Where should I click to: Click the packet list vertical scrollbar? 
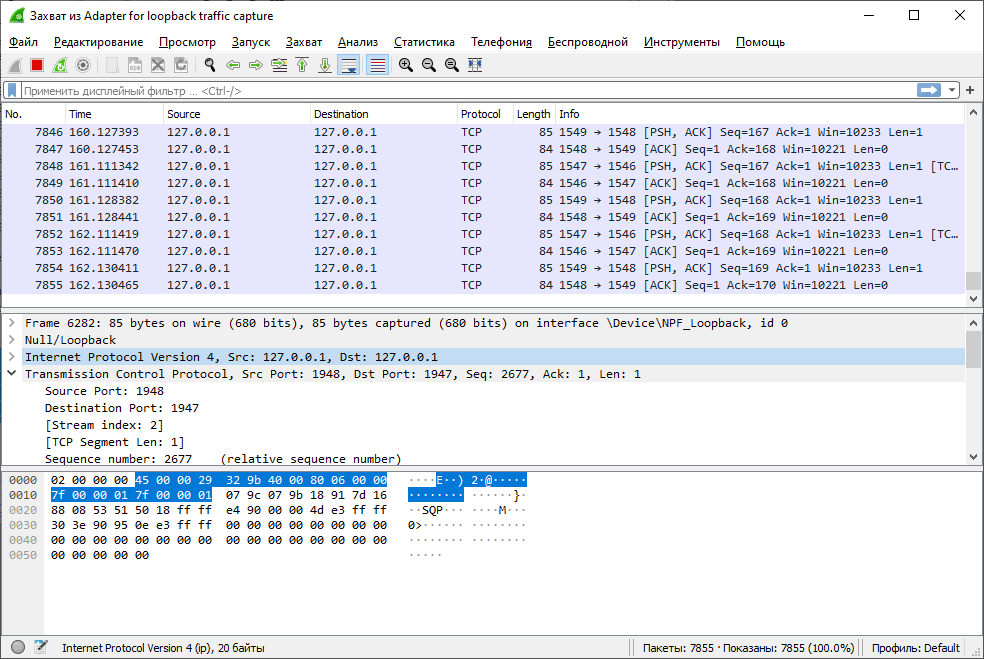(x=973, y=200)
